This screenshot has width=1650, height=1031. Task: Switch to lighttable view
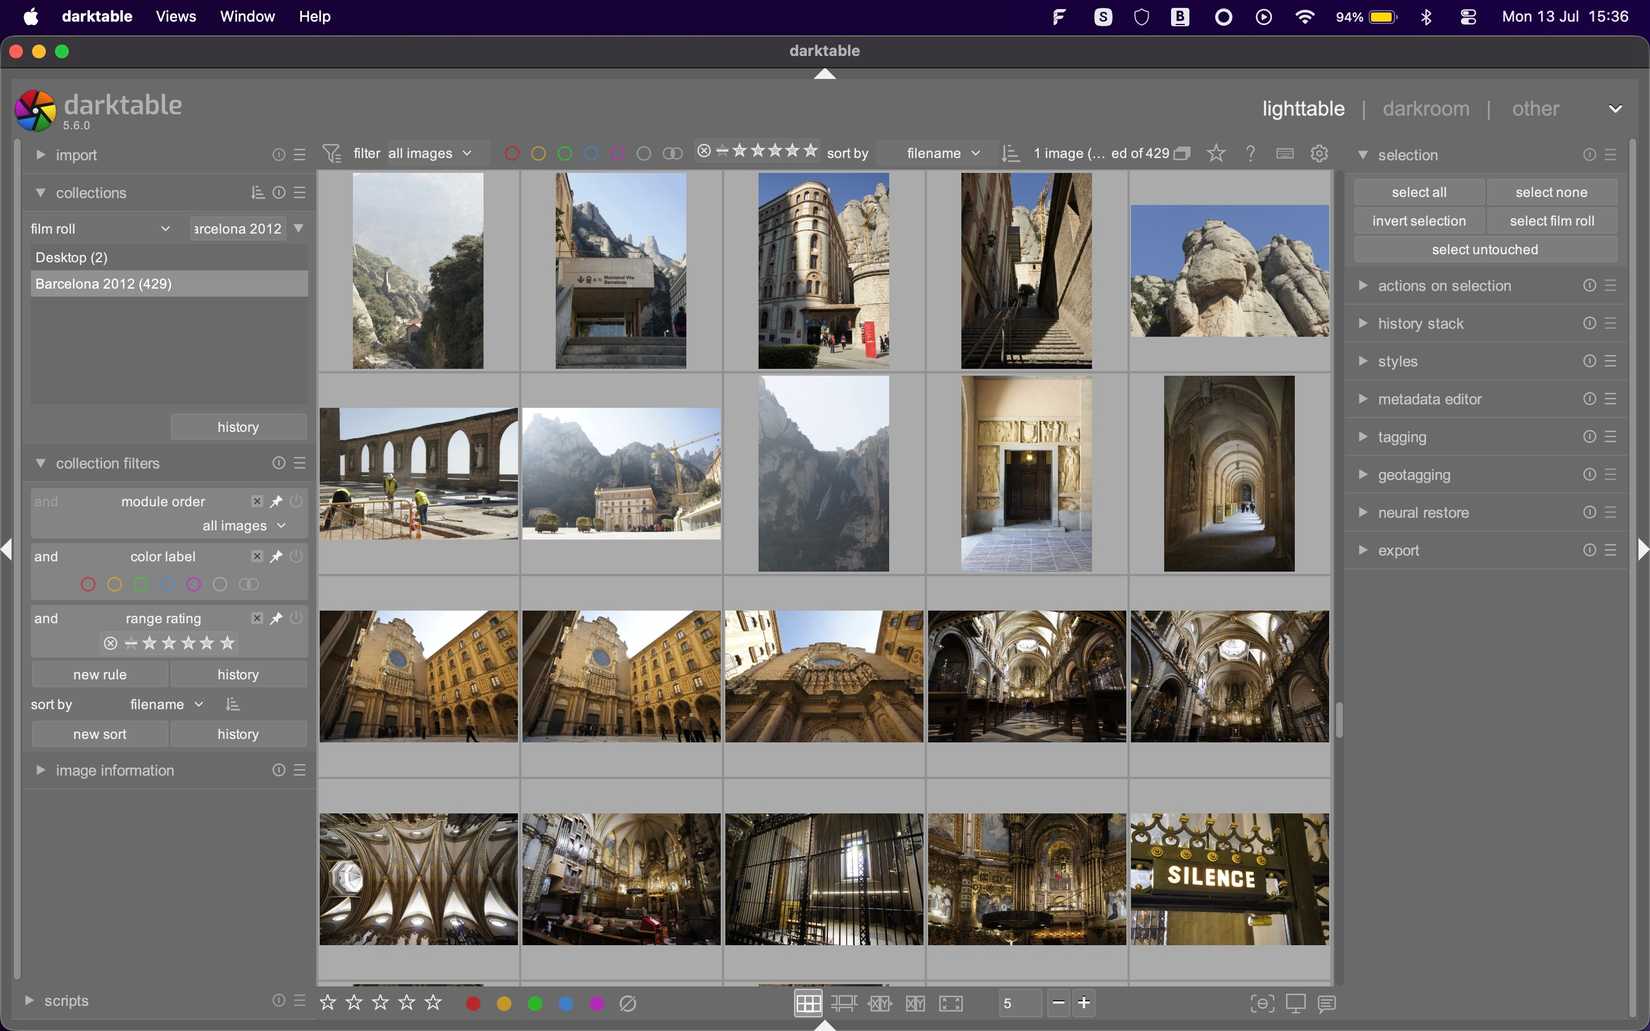1303,109
